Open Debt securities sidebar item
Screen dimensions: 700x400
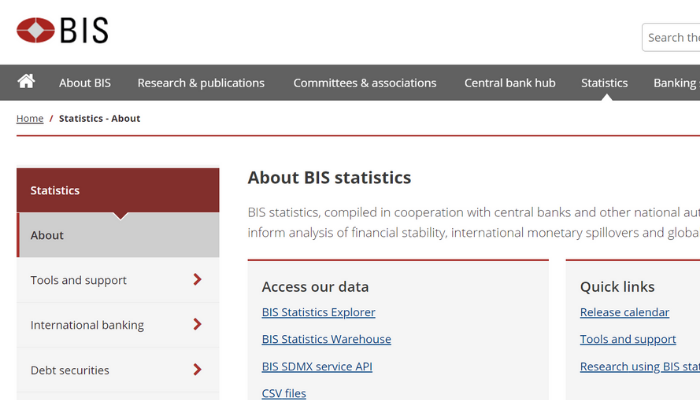click(118, 370)
